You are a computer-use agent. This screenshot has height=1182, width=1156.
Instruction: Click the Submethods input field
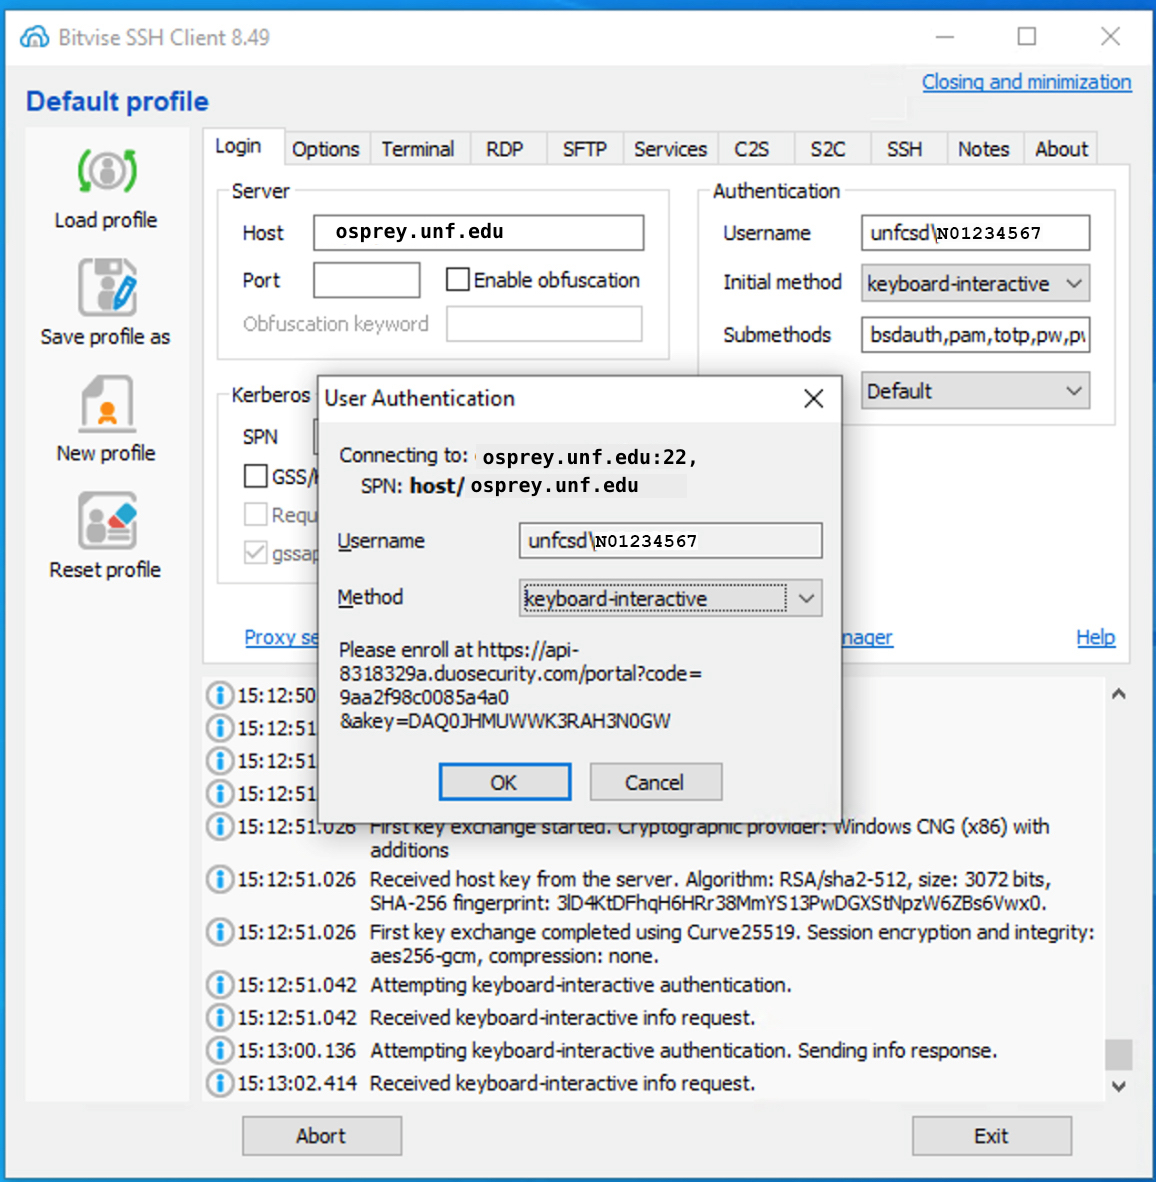click(x=975, y=335)
